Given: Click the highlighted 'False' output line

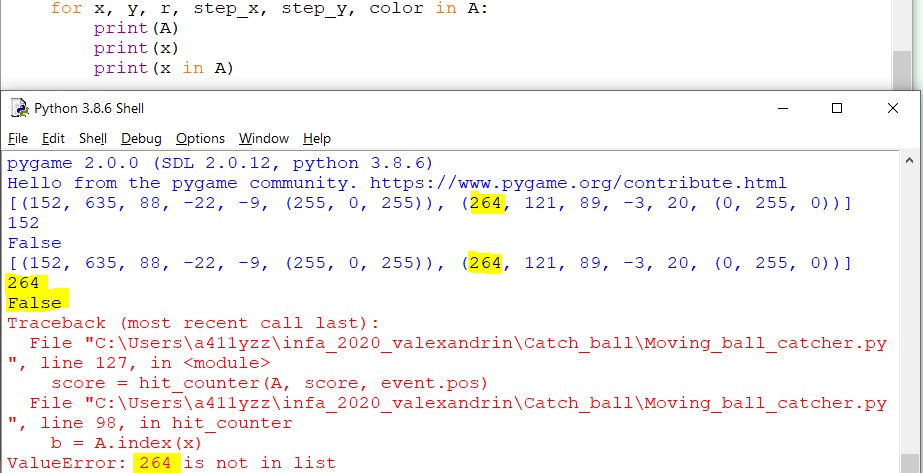Looking at the screenshot, I should (x=35, y=303).
